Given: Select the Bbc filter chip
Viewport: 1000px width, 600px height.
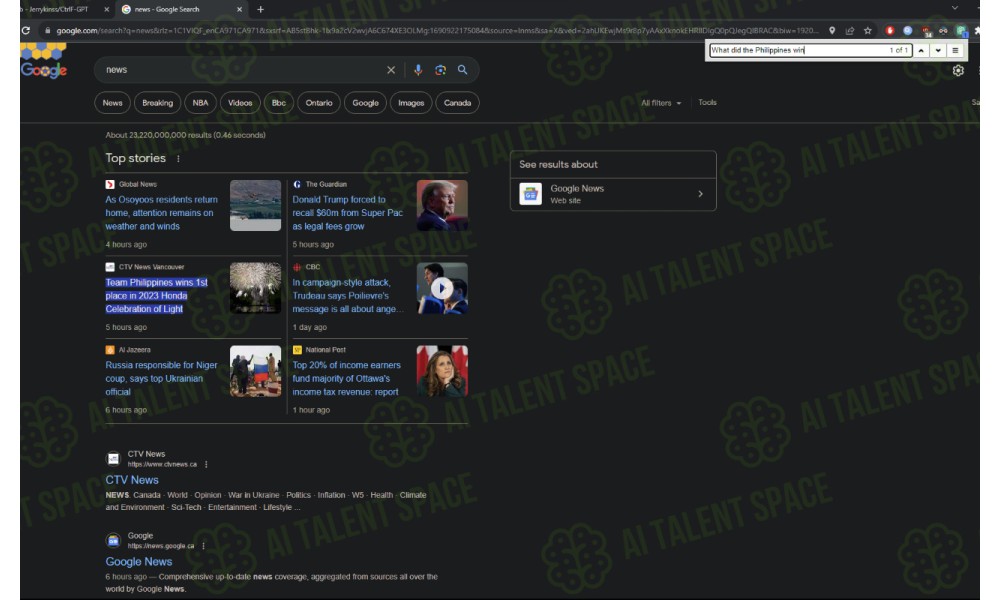Looking at the screenshot, I should [279, 103].
